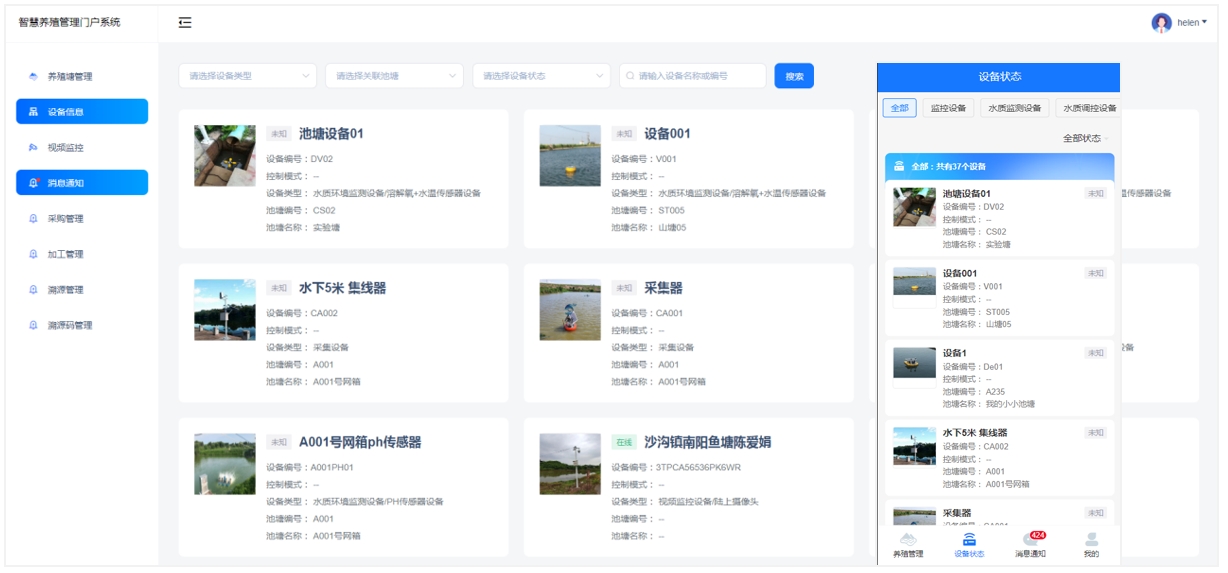Click the A001号网箱ph传感器 title
Screen dimensions: 1228x573
360,442
